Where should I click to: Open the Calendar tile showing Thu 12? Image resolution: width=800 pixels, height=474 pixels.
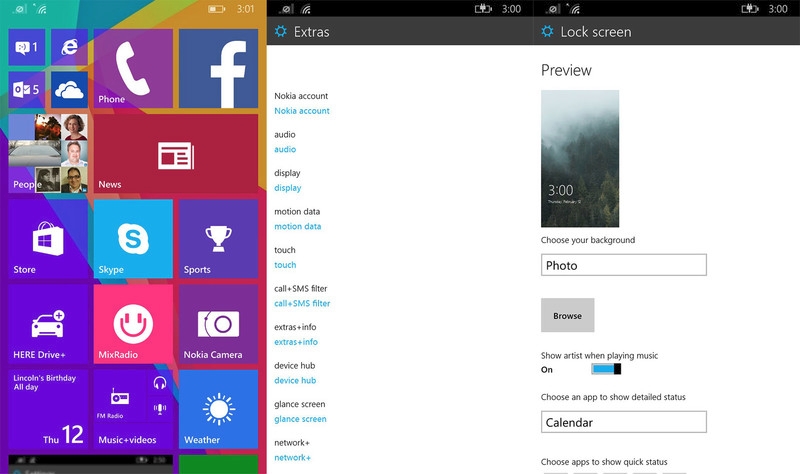[48, 409]
